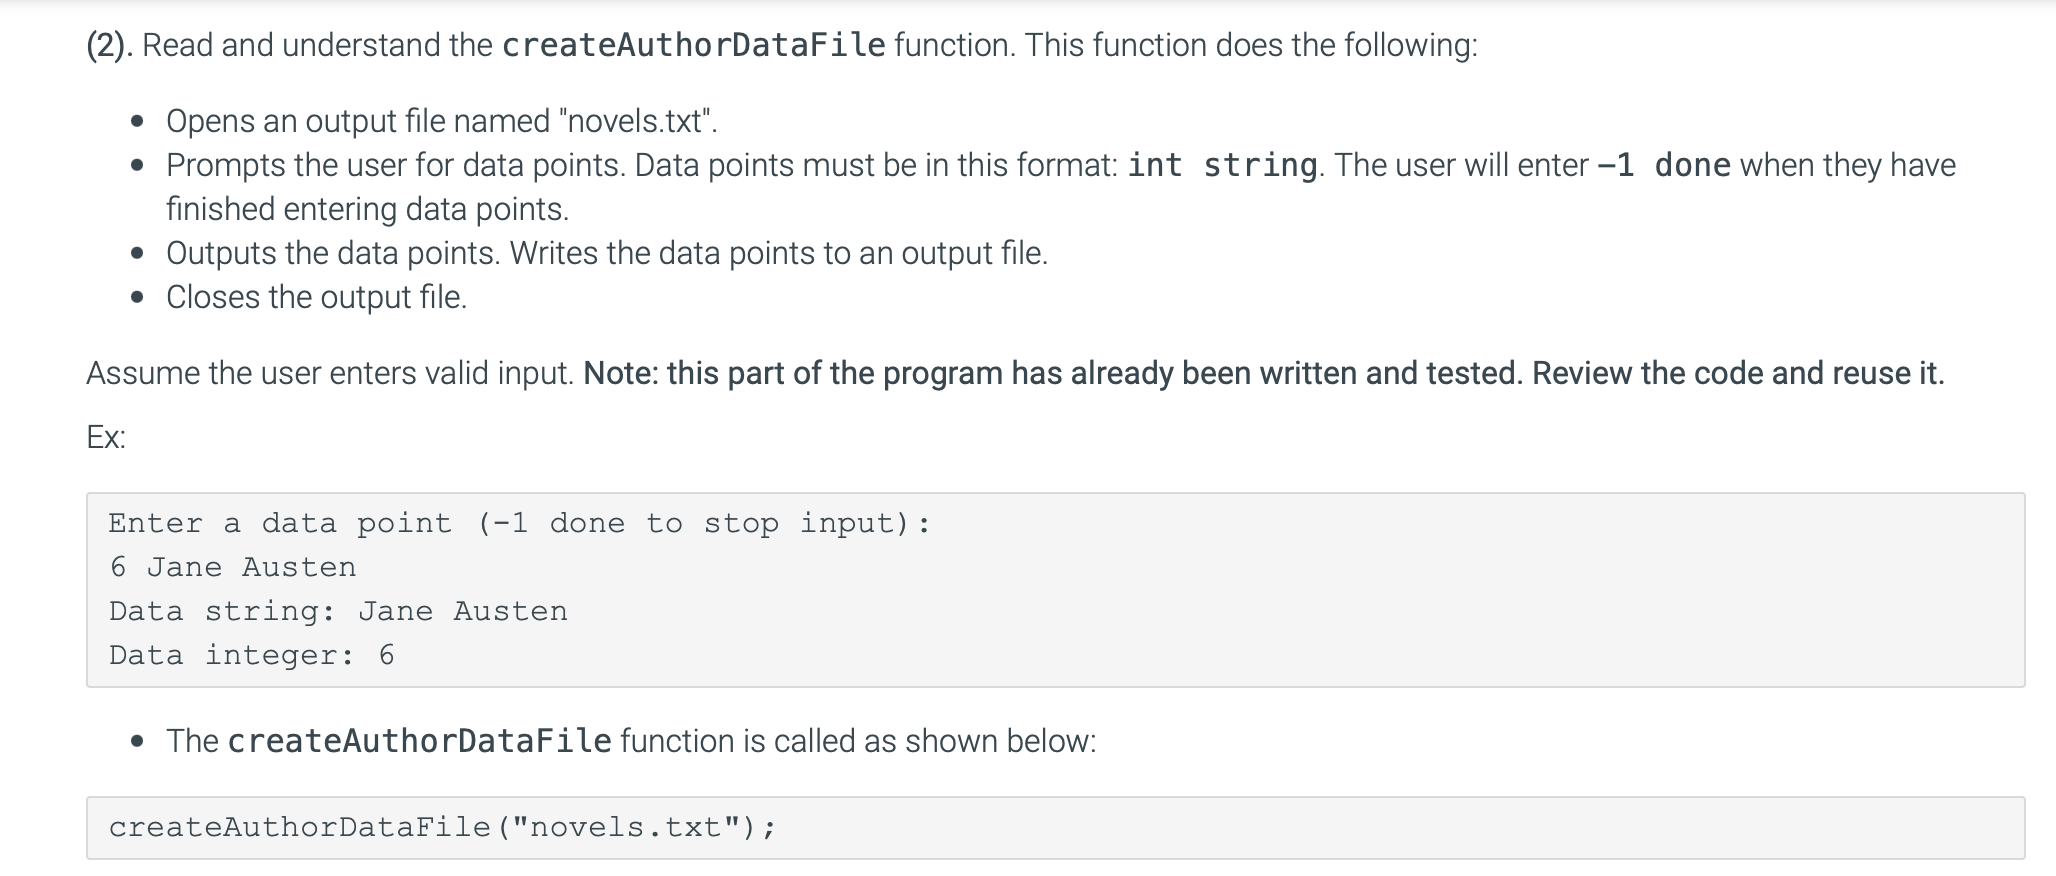Click the "Data string: Jane Austen" output line
The height and width of the screenshot is (876, 2056).
tap(338, 611)
